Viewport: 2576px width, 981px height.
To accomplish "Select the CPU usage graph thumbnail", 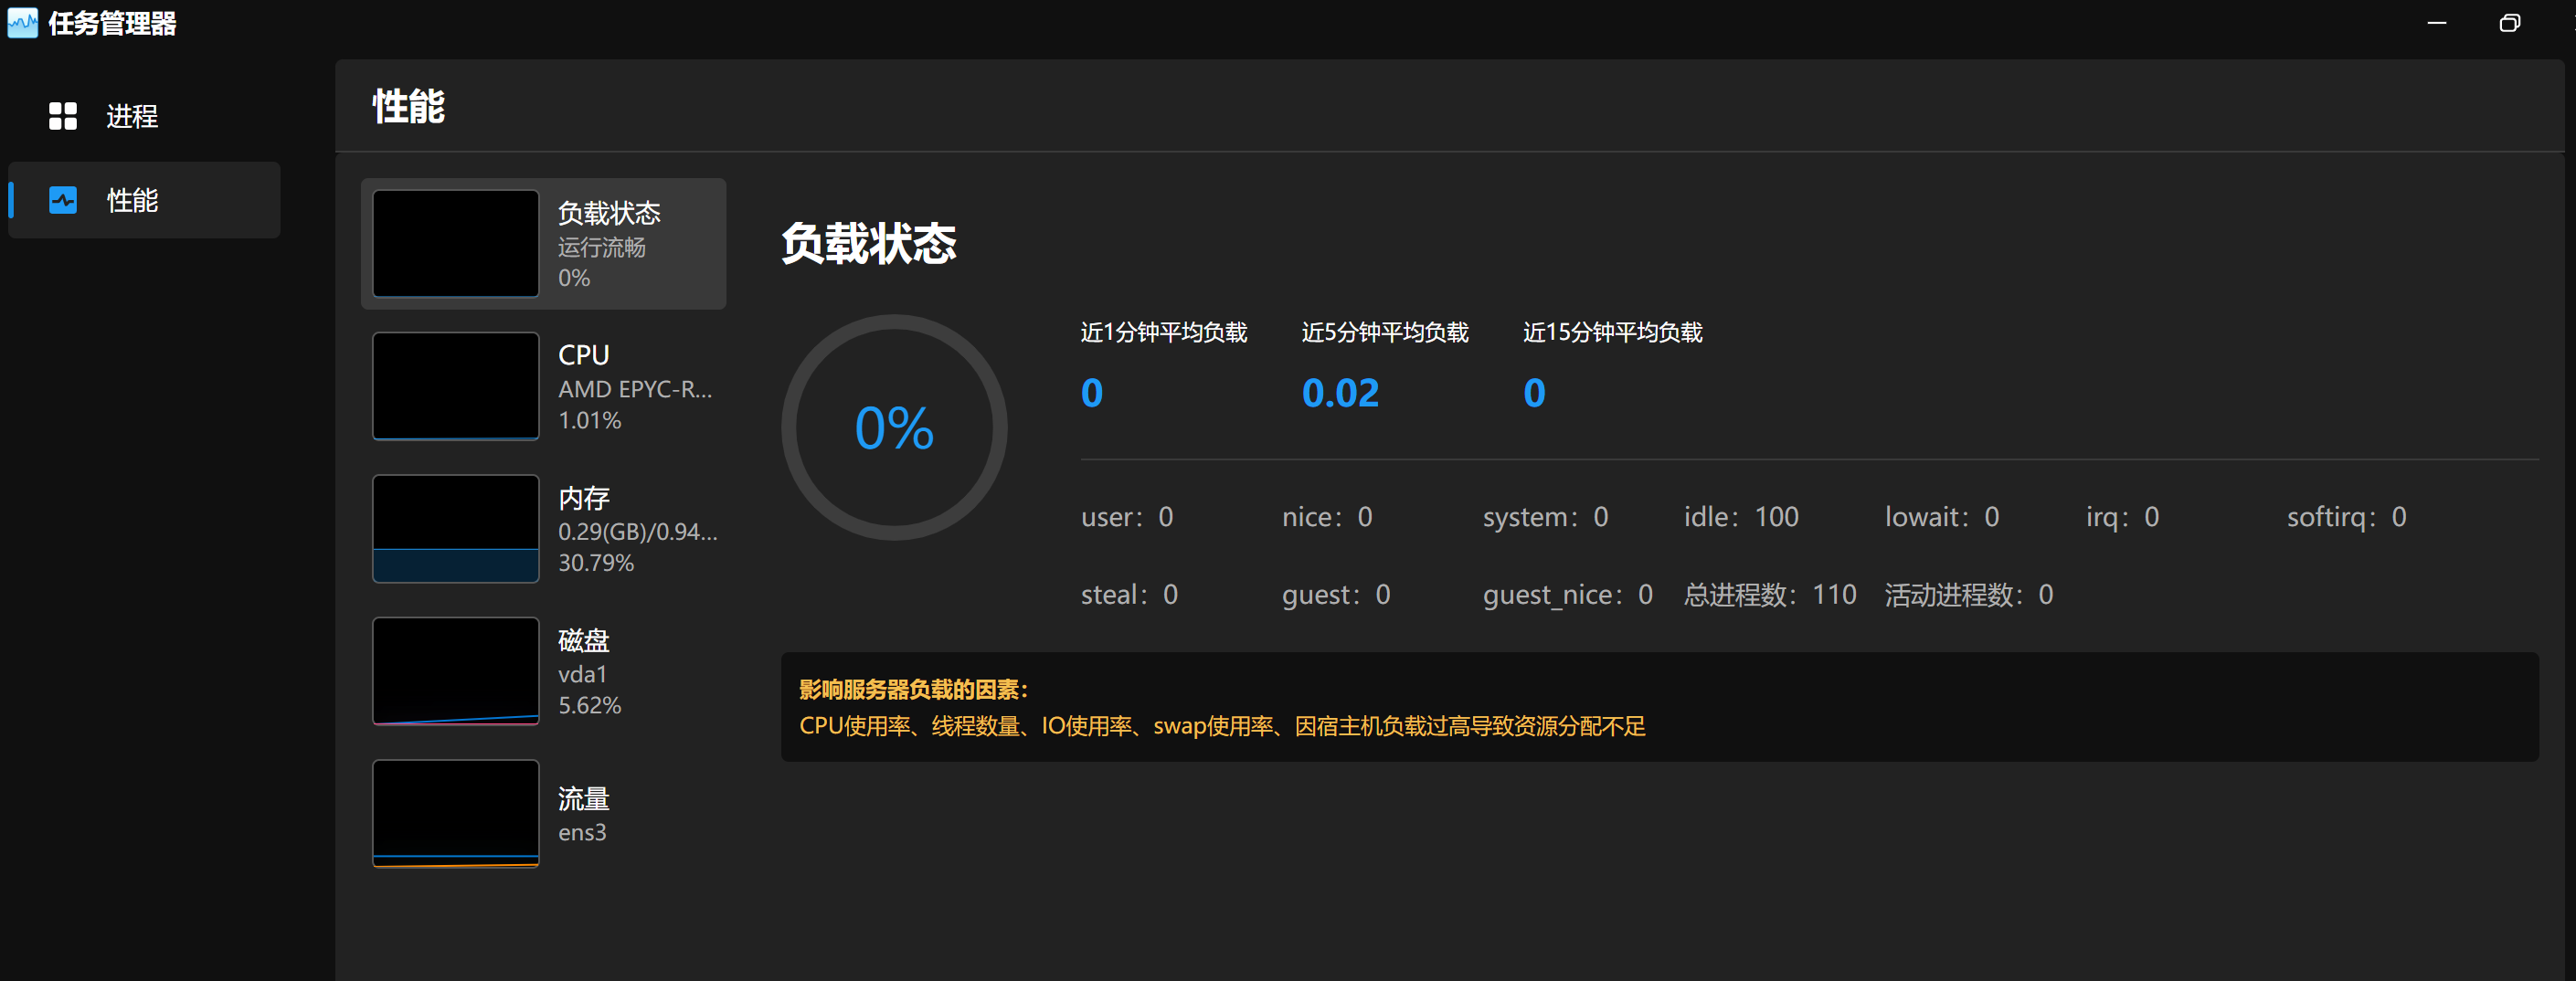I will (456, 386).
